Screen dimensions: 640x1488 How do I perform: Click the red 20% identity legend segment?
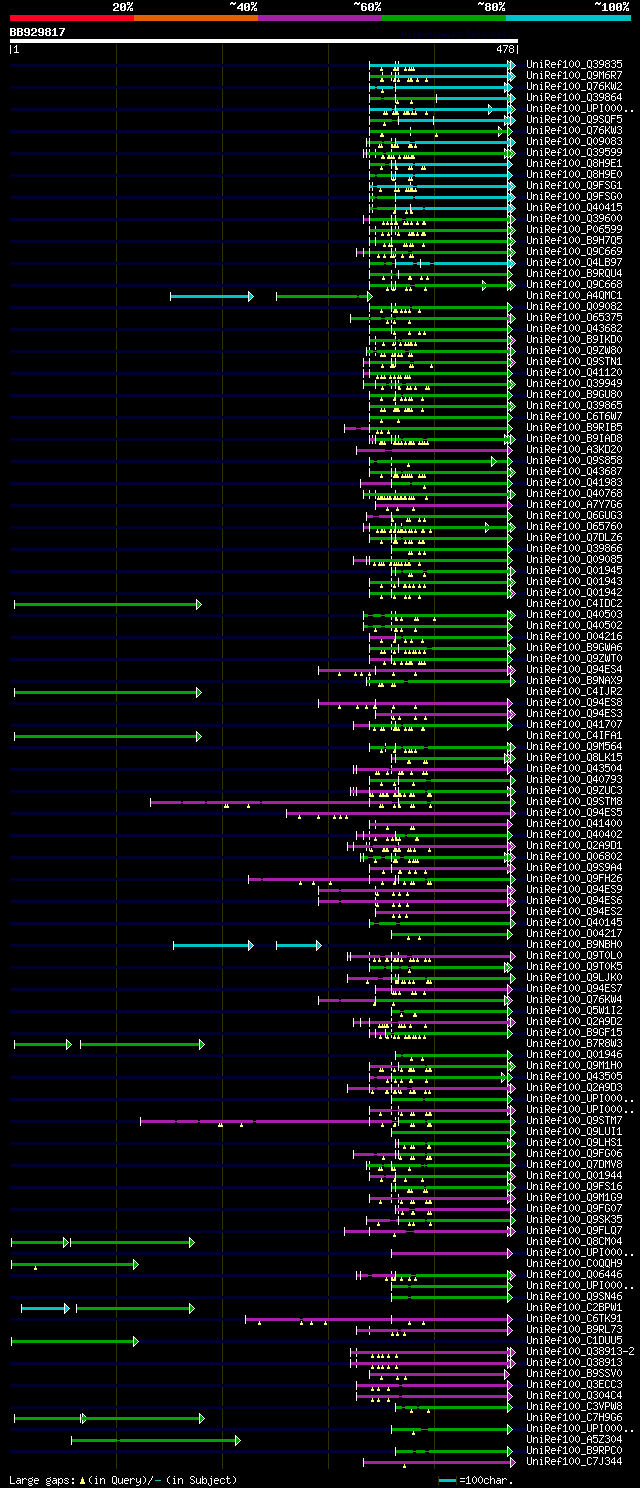click(72, 18)
